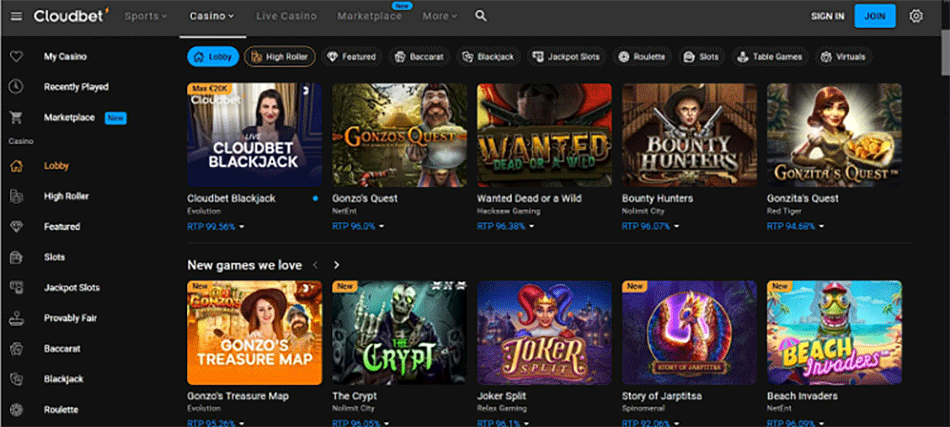The height and width of the screenshot is (427, 950).
Task: Switch to the Live Casino tab
Action: pyautogui.click(x=286, y=16)
